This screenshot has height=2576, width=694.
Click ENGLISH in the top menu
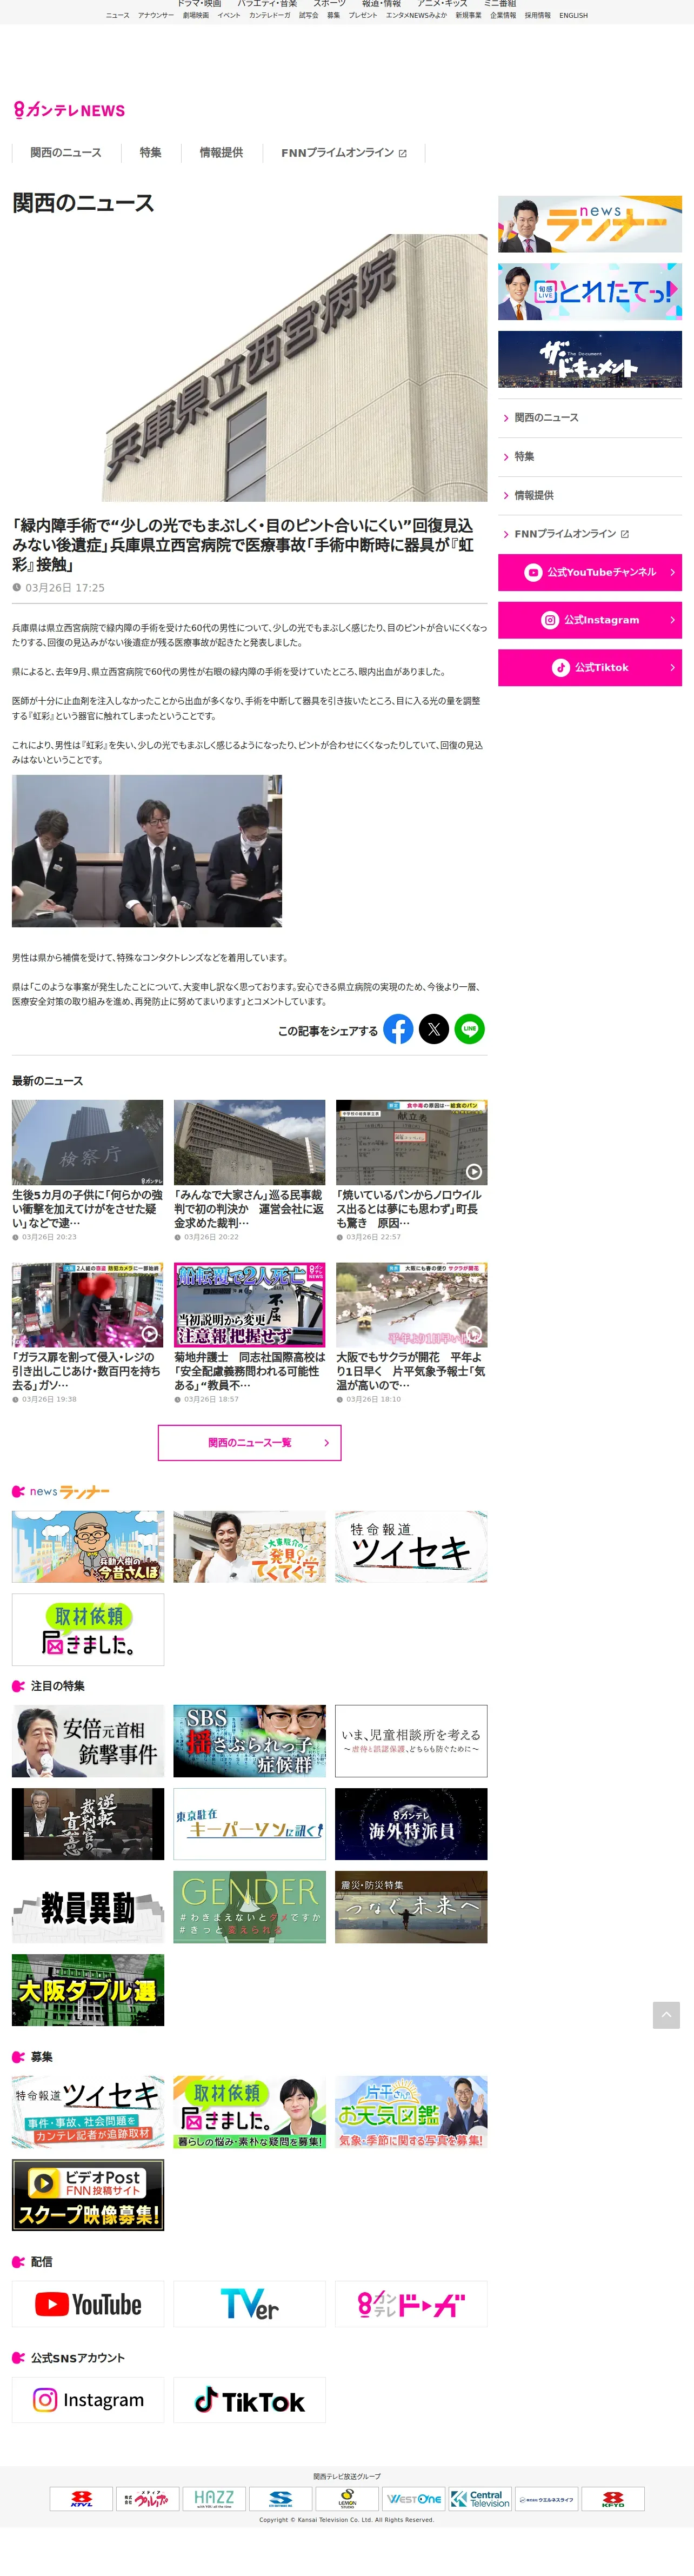tap(574, 16)
